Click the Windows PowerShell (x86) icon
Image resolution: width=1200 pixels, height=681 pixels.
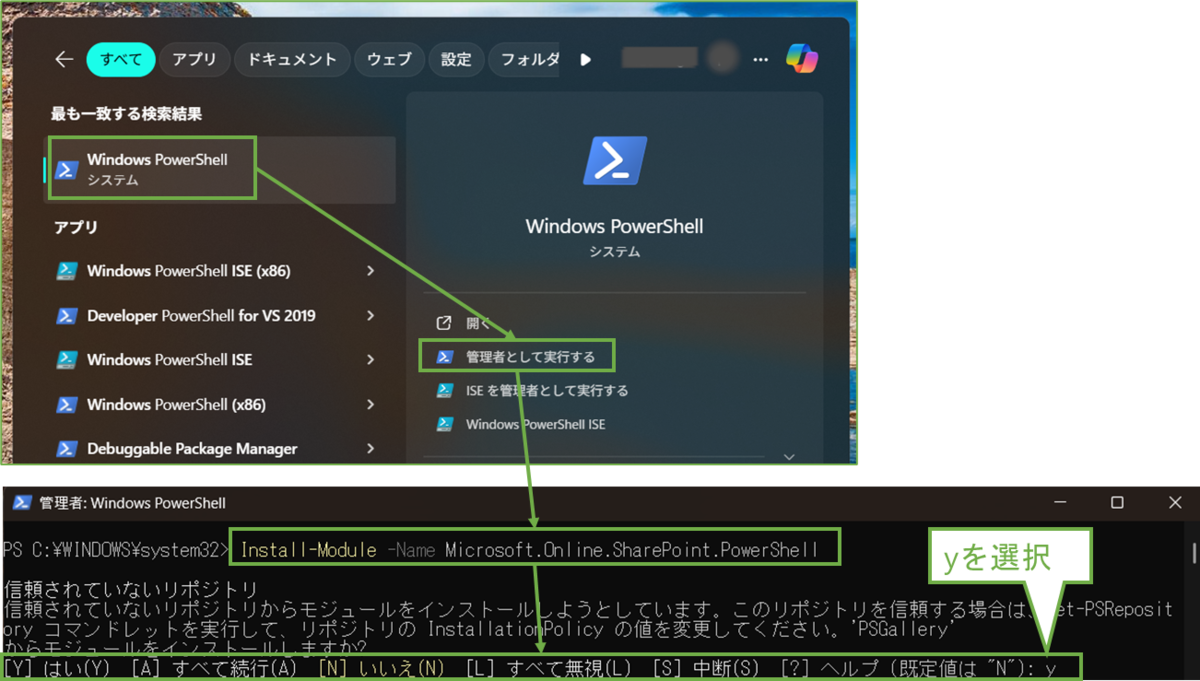click(67, 405)
